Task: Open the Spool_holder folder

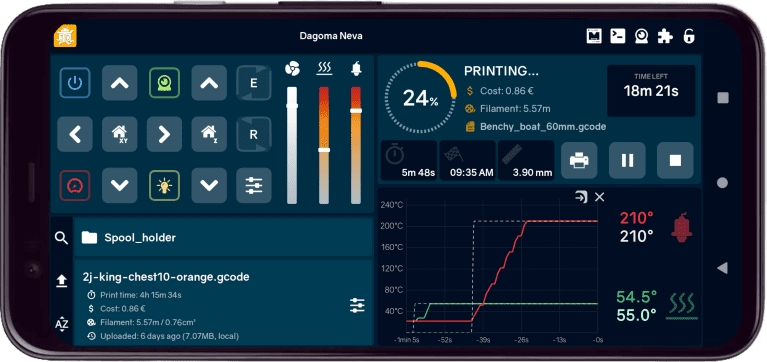Action: (224, 238)
